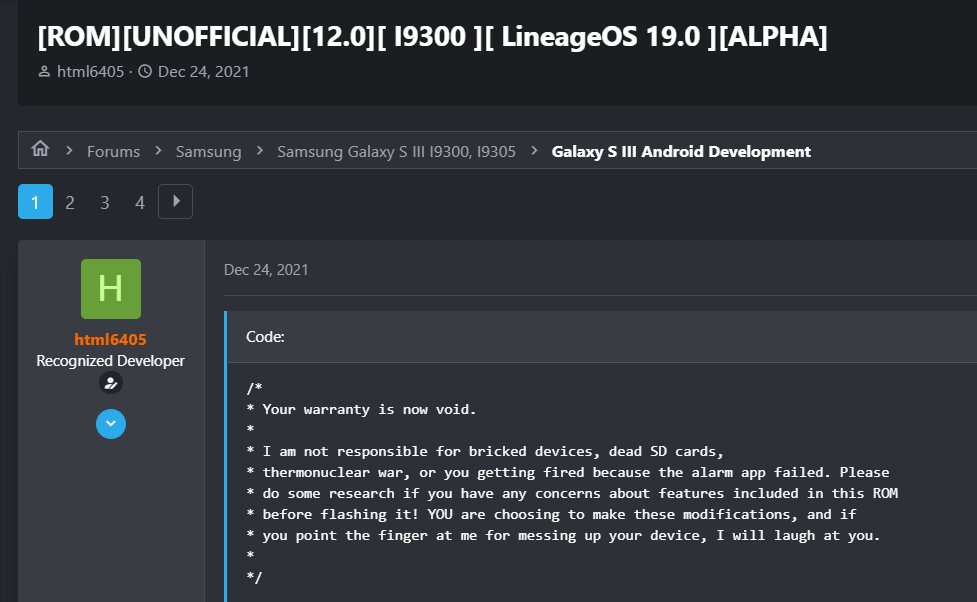Click the Code block header above the disclaimer

(264, 336)
